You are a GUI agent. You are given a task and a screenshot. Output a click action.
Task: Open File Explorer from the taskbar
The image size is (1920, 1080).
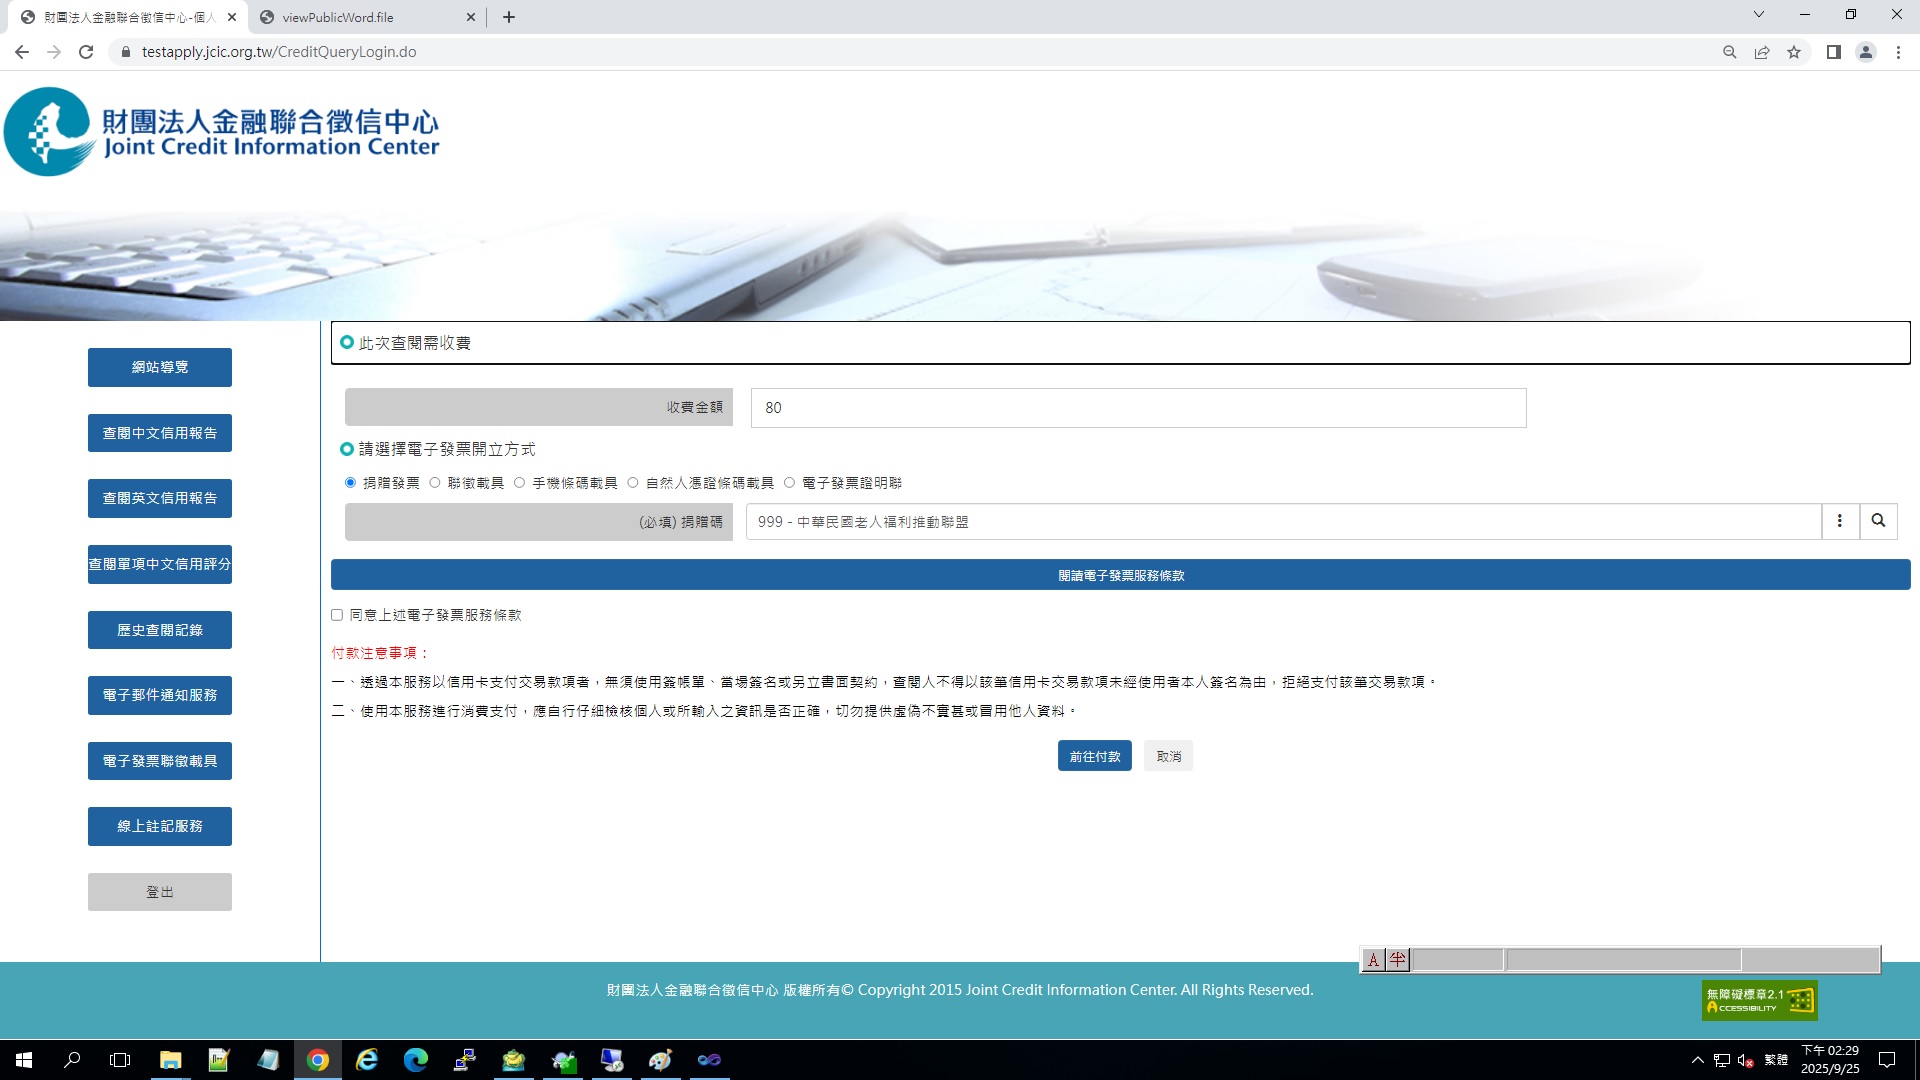click(170, 1060)
